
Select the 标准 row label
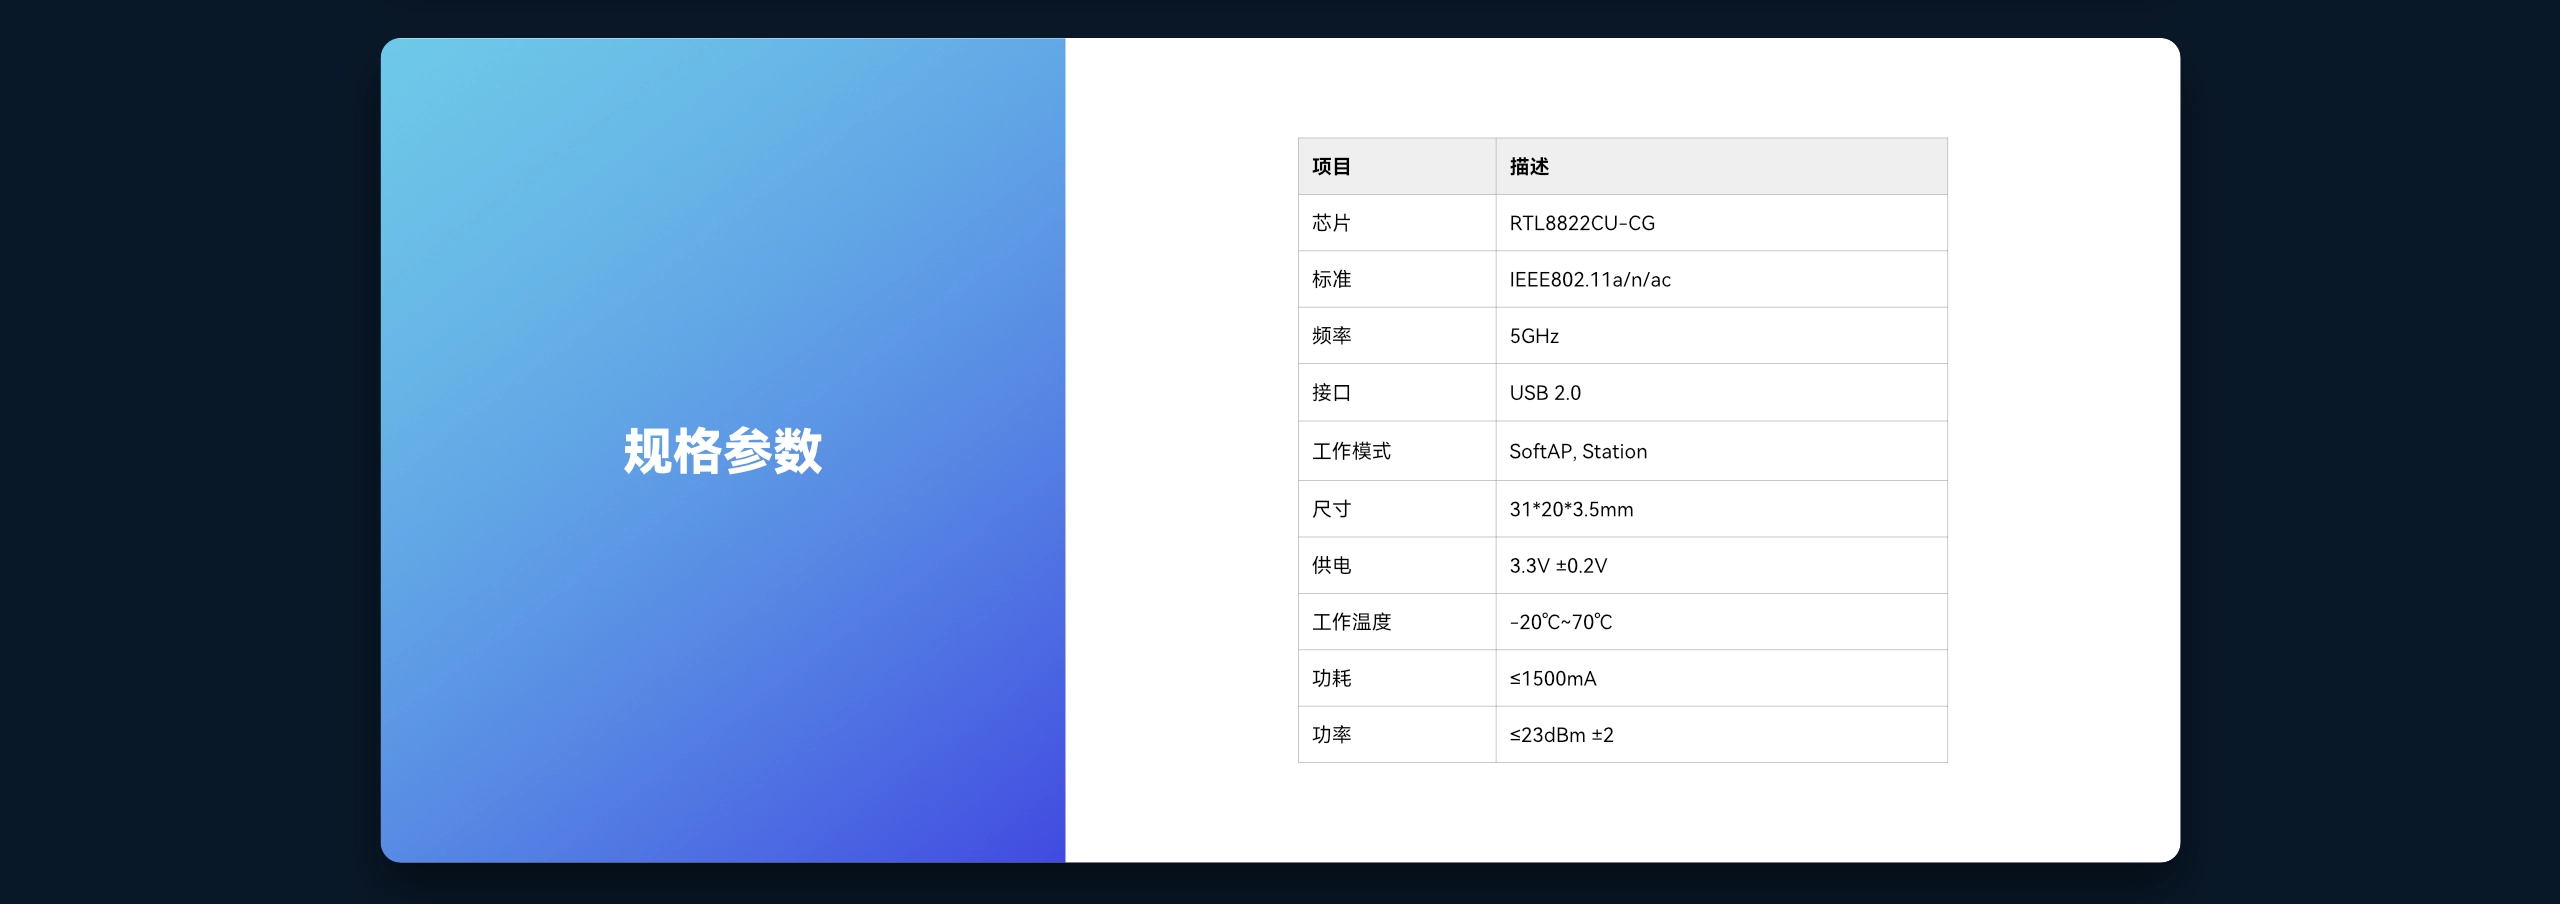coord(1331,280)
